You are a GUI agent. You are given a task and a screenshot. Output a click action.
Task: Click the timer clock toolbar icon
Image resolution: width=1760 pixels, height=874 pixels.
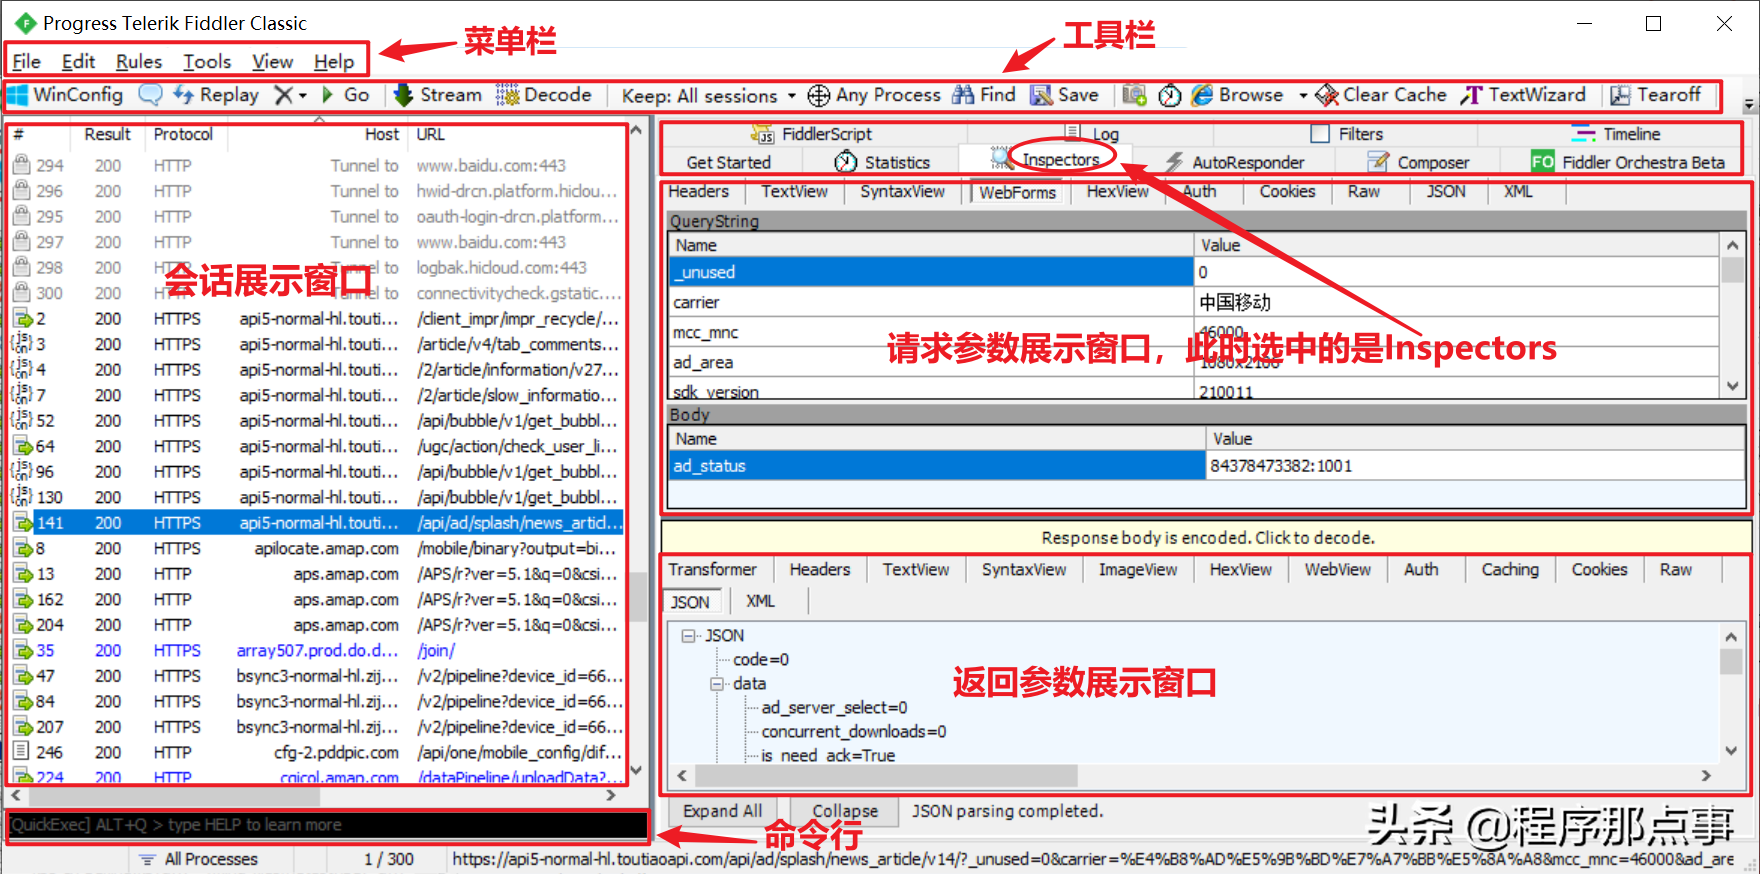1170,95
